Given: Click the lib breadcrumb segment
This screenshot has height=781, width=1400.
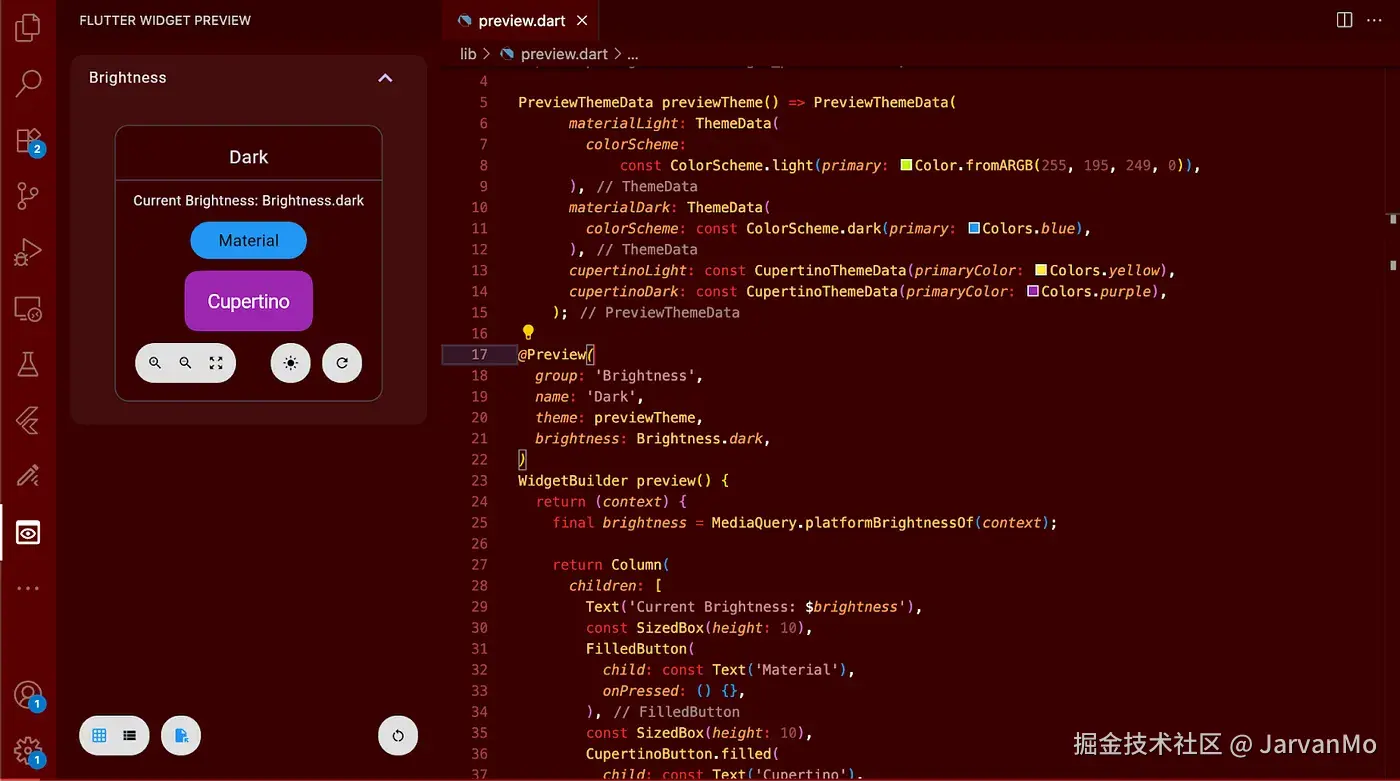Looking at the screenshot, I should coord(468,54).
